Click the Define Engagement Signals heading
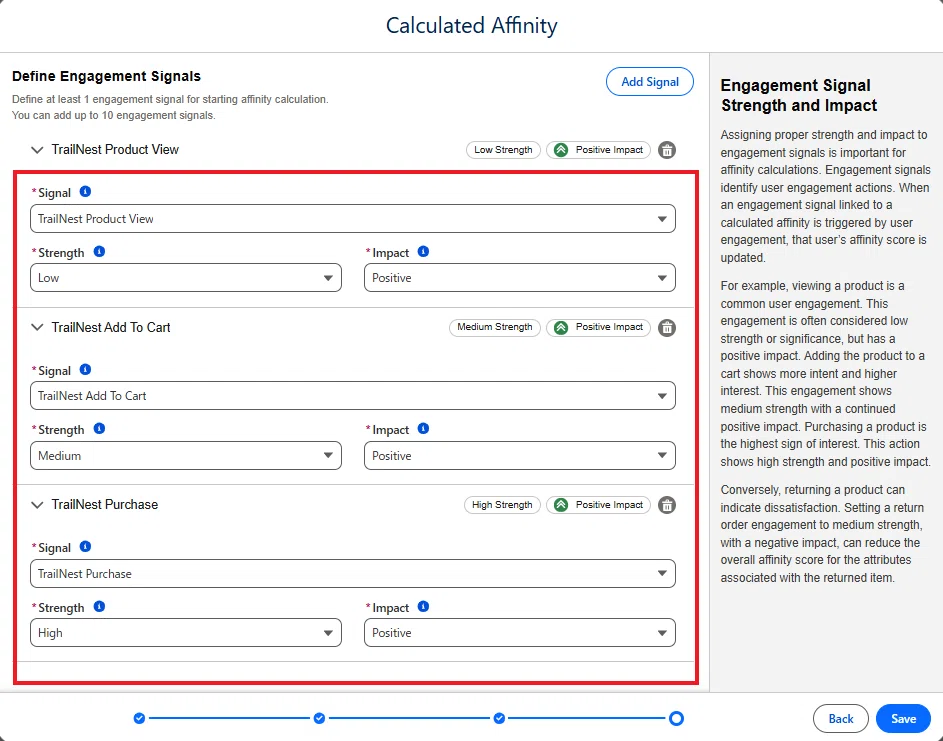This screenshot has height=741, width=943. [x=106, y=76]
